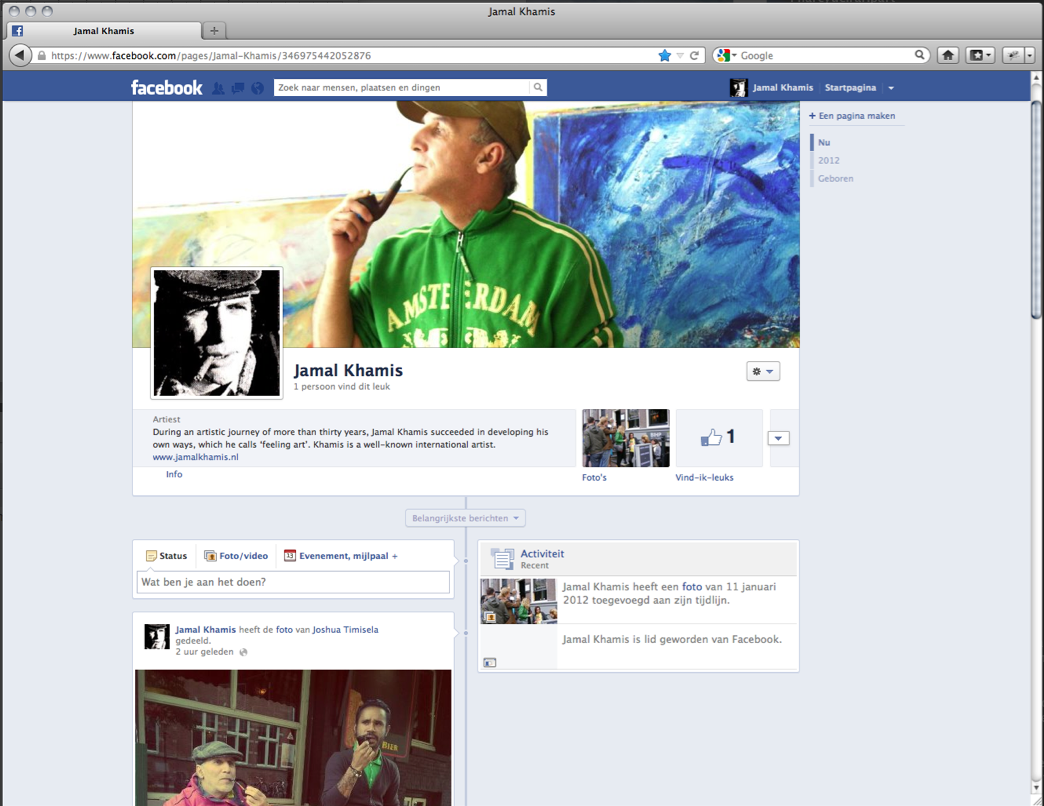Click the Activiteit heading link
Image resolution: width=1044 pixels, height=806 pixels.
pos(542,554)
